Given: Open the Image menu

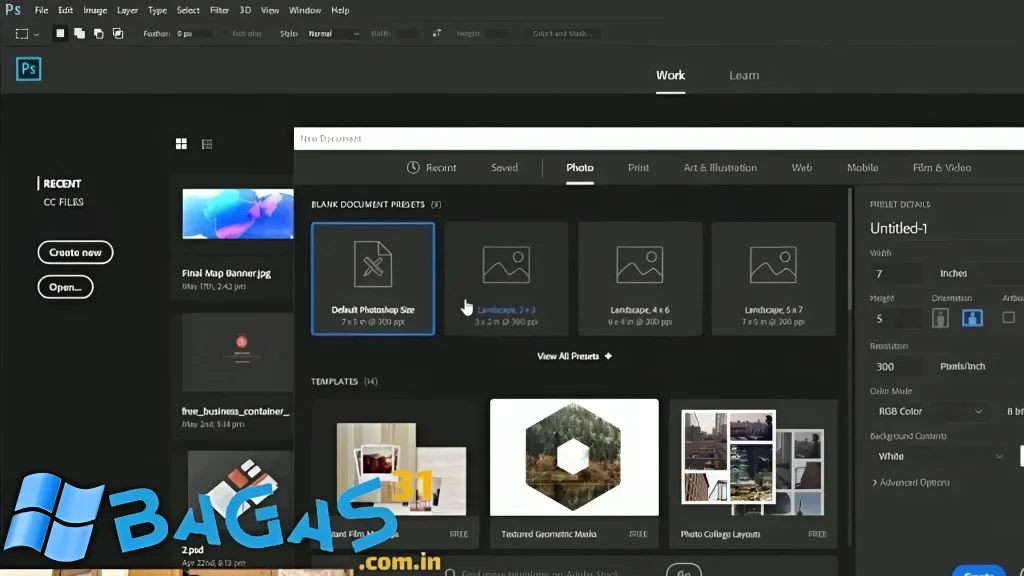Looking at the screenshot, I should [95, 10].
